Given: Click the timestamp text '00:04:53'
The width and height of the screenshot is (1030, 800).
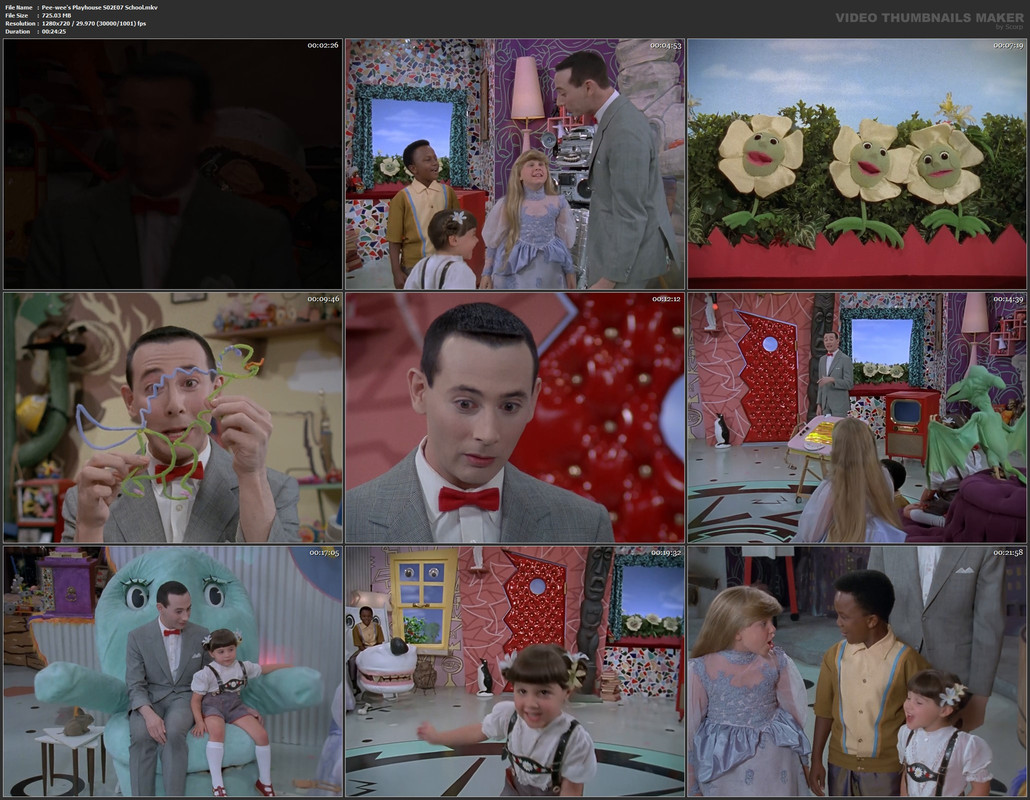Looking at the screenshot, I should (665, 45).
